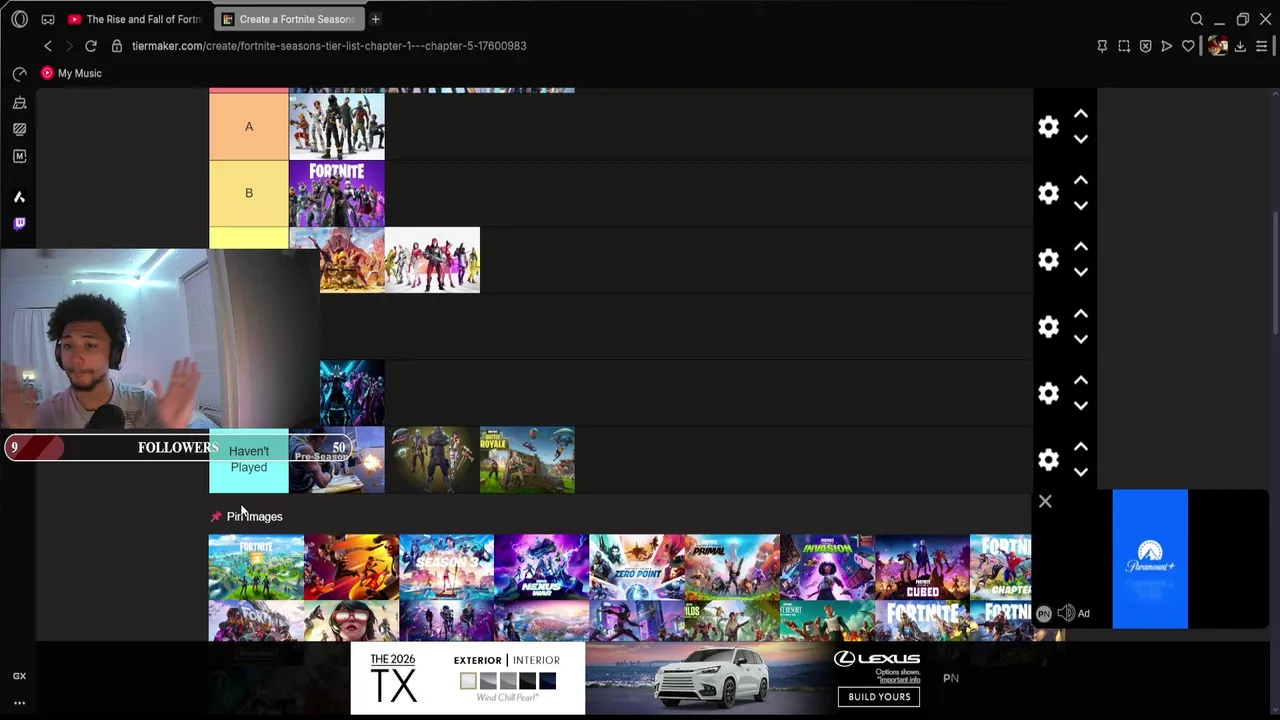Open the striped monitor sidebar icon
This screenshot has height=720, width=1280.
click(x=19, y=129)
